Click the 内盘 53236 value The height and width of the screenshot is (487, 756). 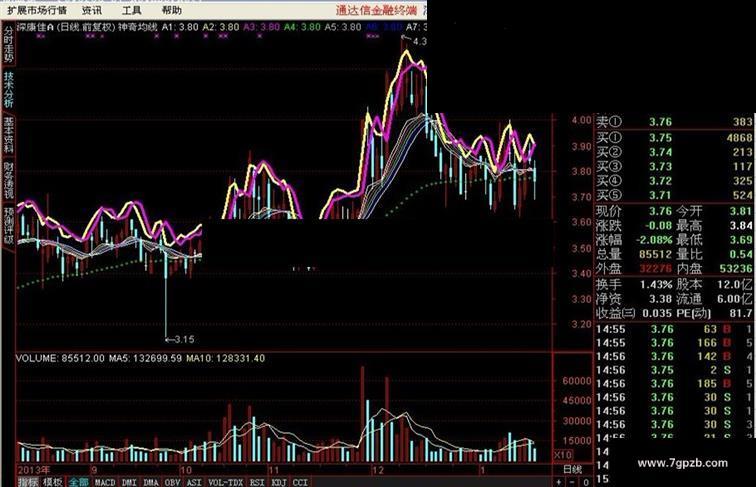[x=735, y=269]
